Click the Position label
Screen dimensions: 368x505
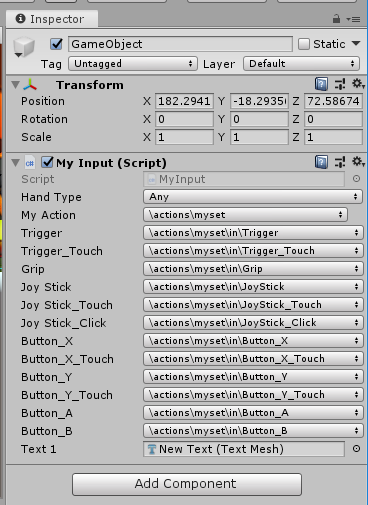(43, 101)
